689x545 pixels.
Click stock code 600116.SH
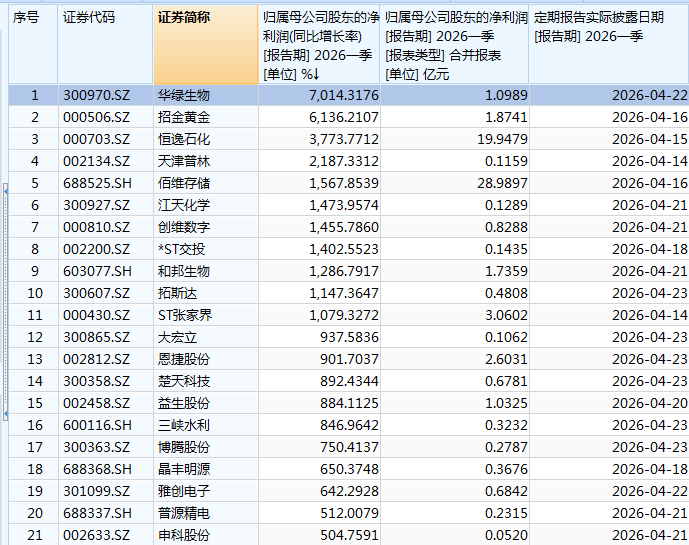pyautogui.click(x=96, y=425)
